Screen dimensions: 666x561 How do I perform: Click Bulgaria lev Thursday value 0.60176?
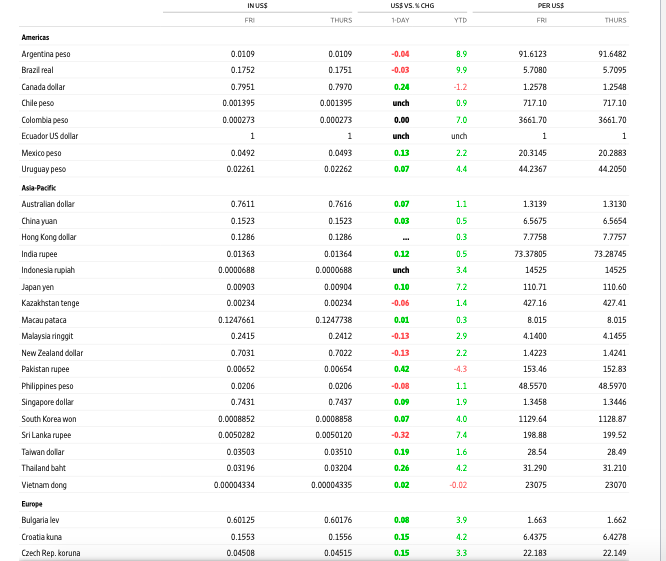click(338, 520)
